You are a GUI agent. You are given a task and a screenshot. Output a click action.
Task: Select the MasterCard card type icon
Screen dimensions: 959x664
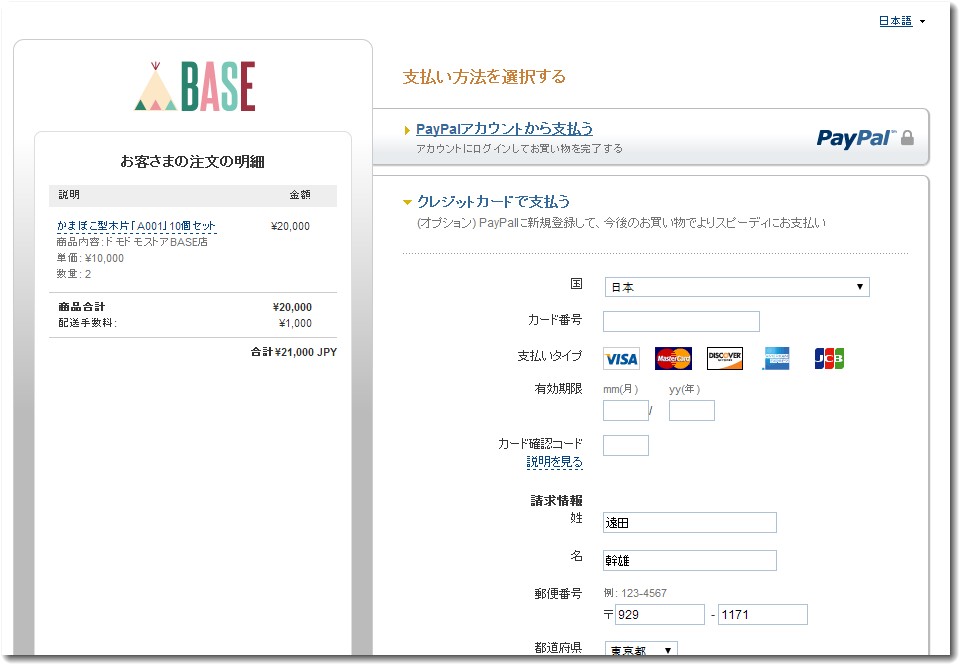pos(672,358)
